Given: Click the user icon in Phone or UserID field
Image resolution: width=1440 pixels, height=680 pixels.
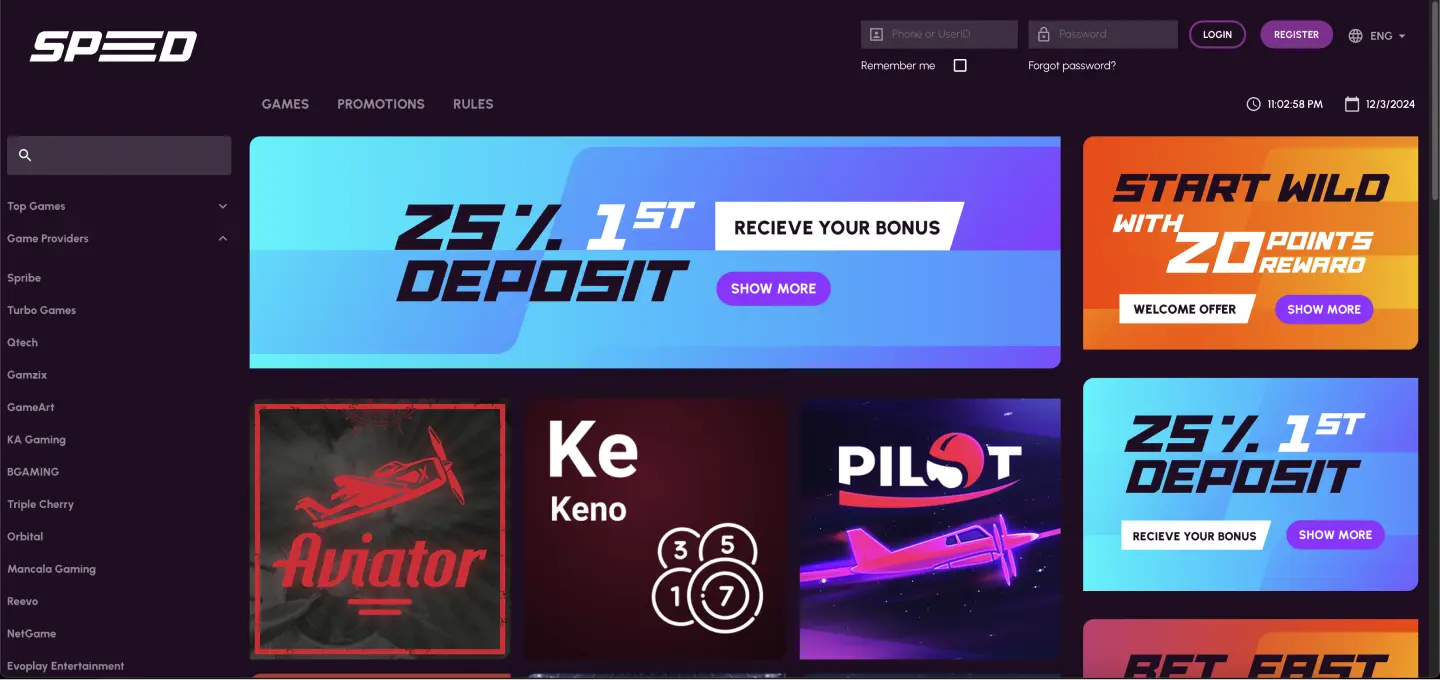Looking at the screenshot, I should coord(876,34).
